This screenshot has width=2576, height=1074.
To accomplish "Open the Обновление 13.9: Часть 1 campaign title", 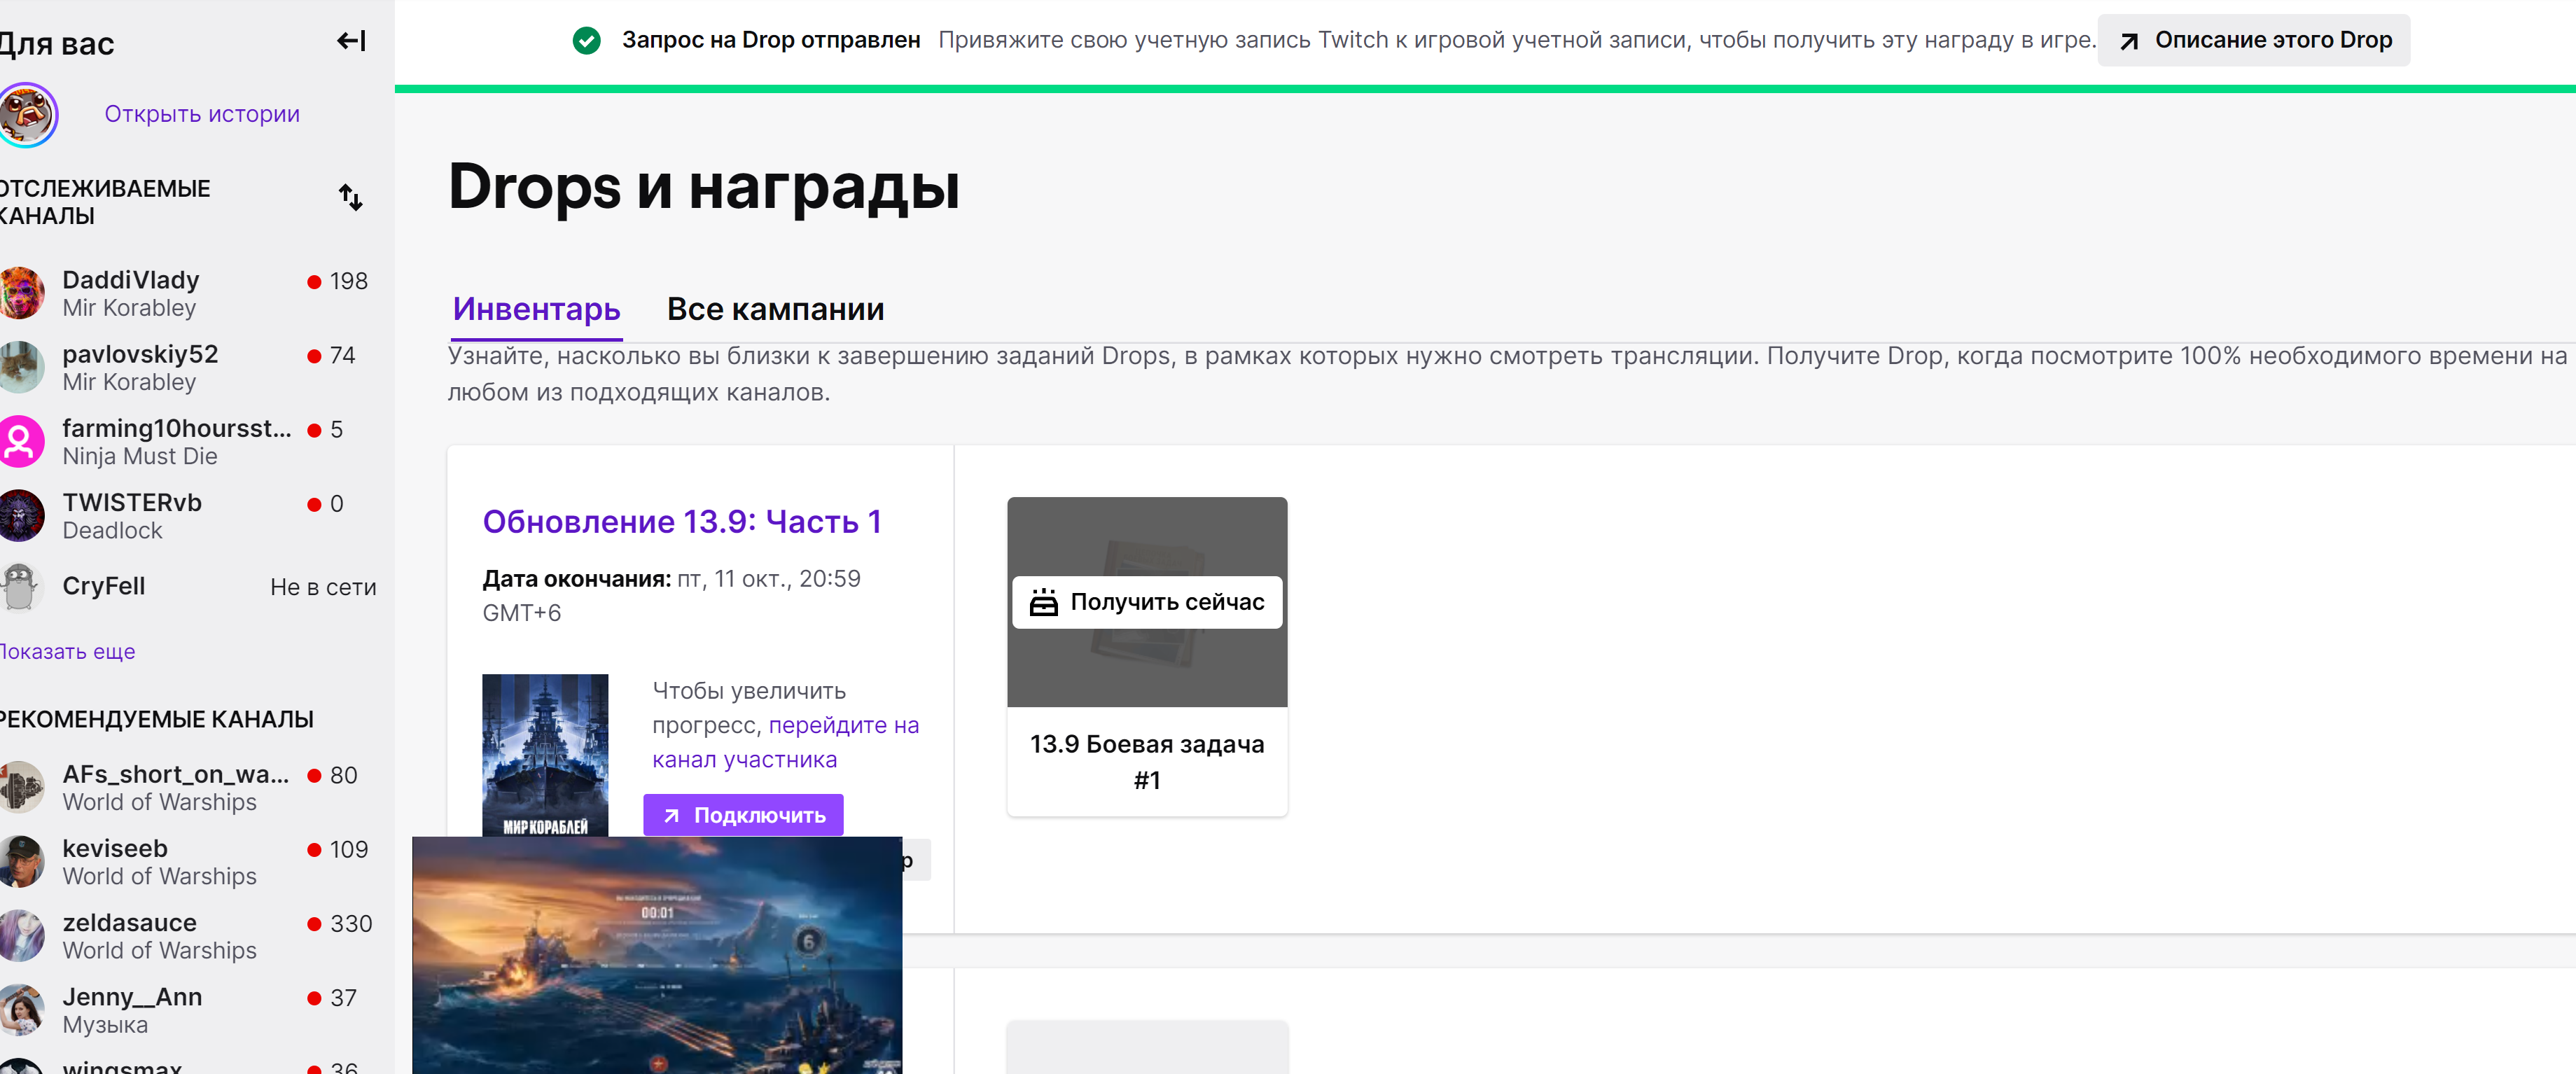I will click(682, 521).
